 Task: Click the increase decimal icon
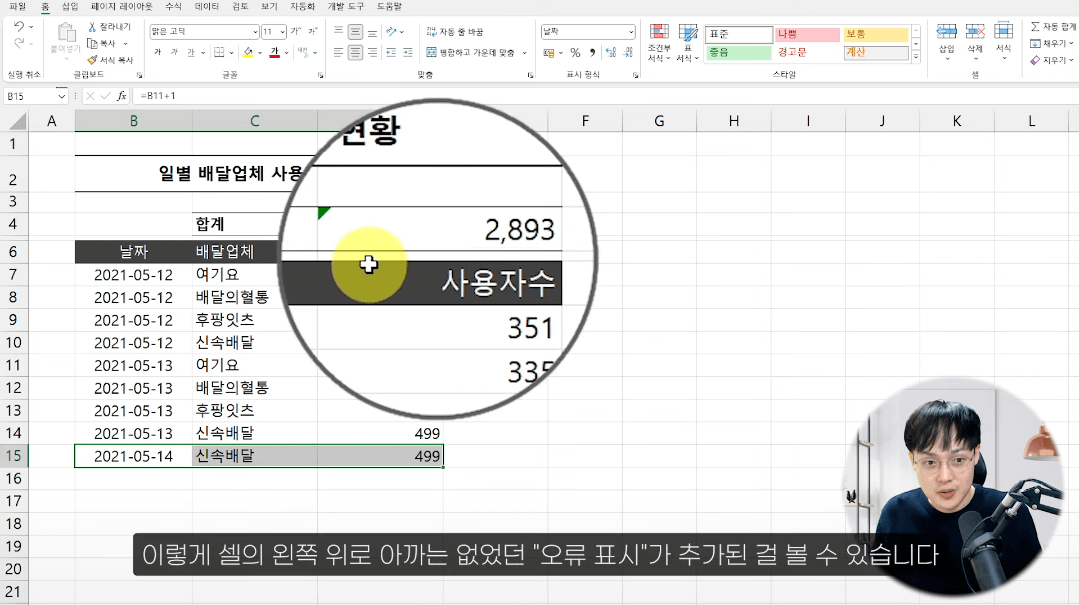[x=611, y=52]
